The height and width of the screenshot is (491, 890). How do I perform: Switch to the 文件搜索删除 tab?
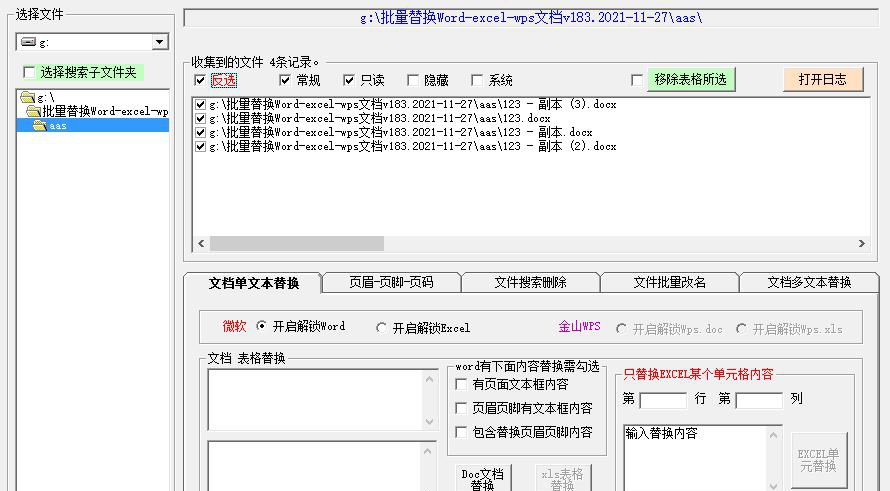click(530, 282)
